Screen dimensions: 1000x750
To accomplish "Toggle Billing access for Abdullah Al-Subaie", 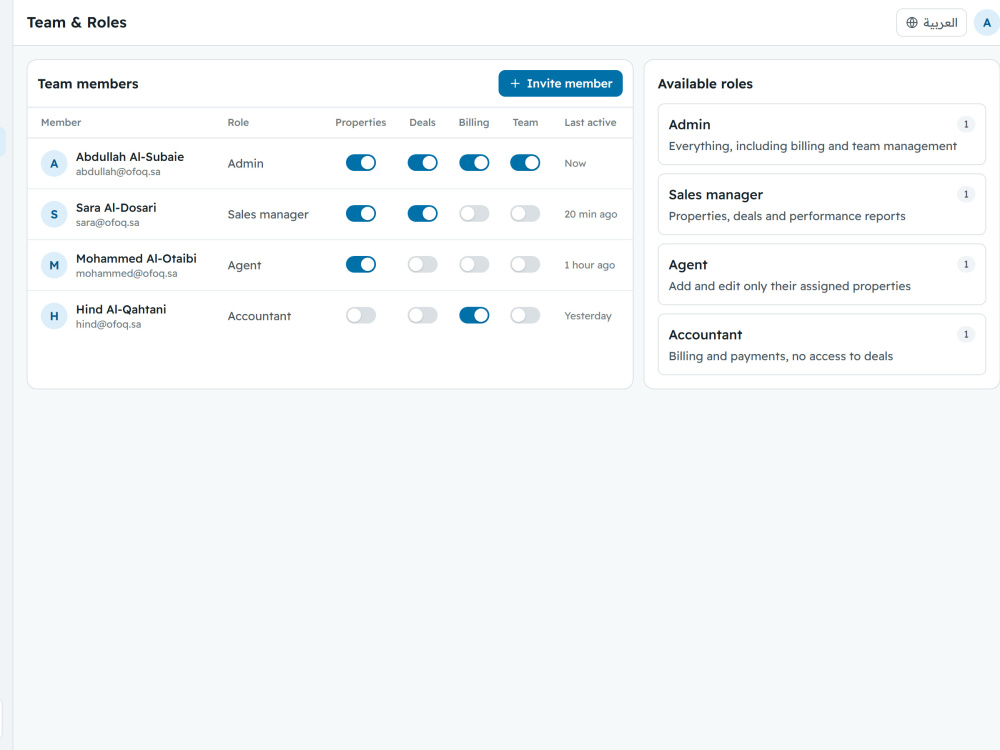I will click(x=474, y=163).
